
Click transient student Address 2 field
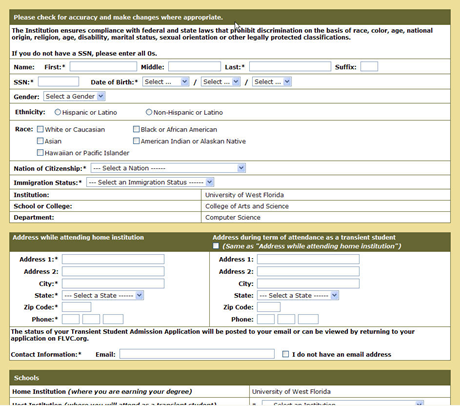(308, 271)
